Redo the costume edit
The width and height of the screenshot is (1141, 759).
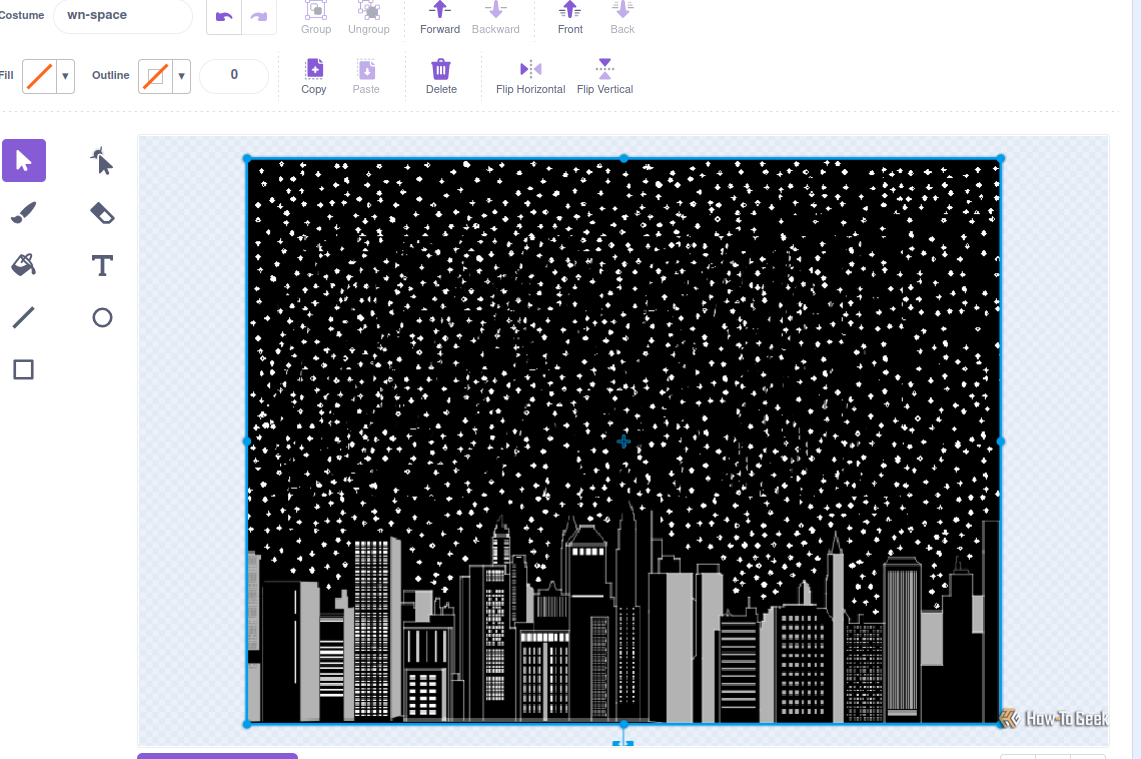tap(259, 17)
